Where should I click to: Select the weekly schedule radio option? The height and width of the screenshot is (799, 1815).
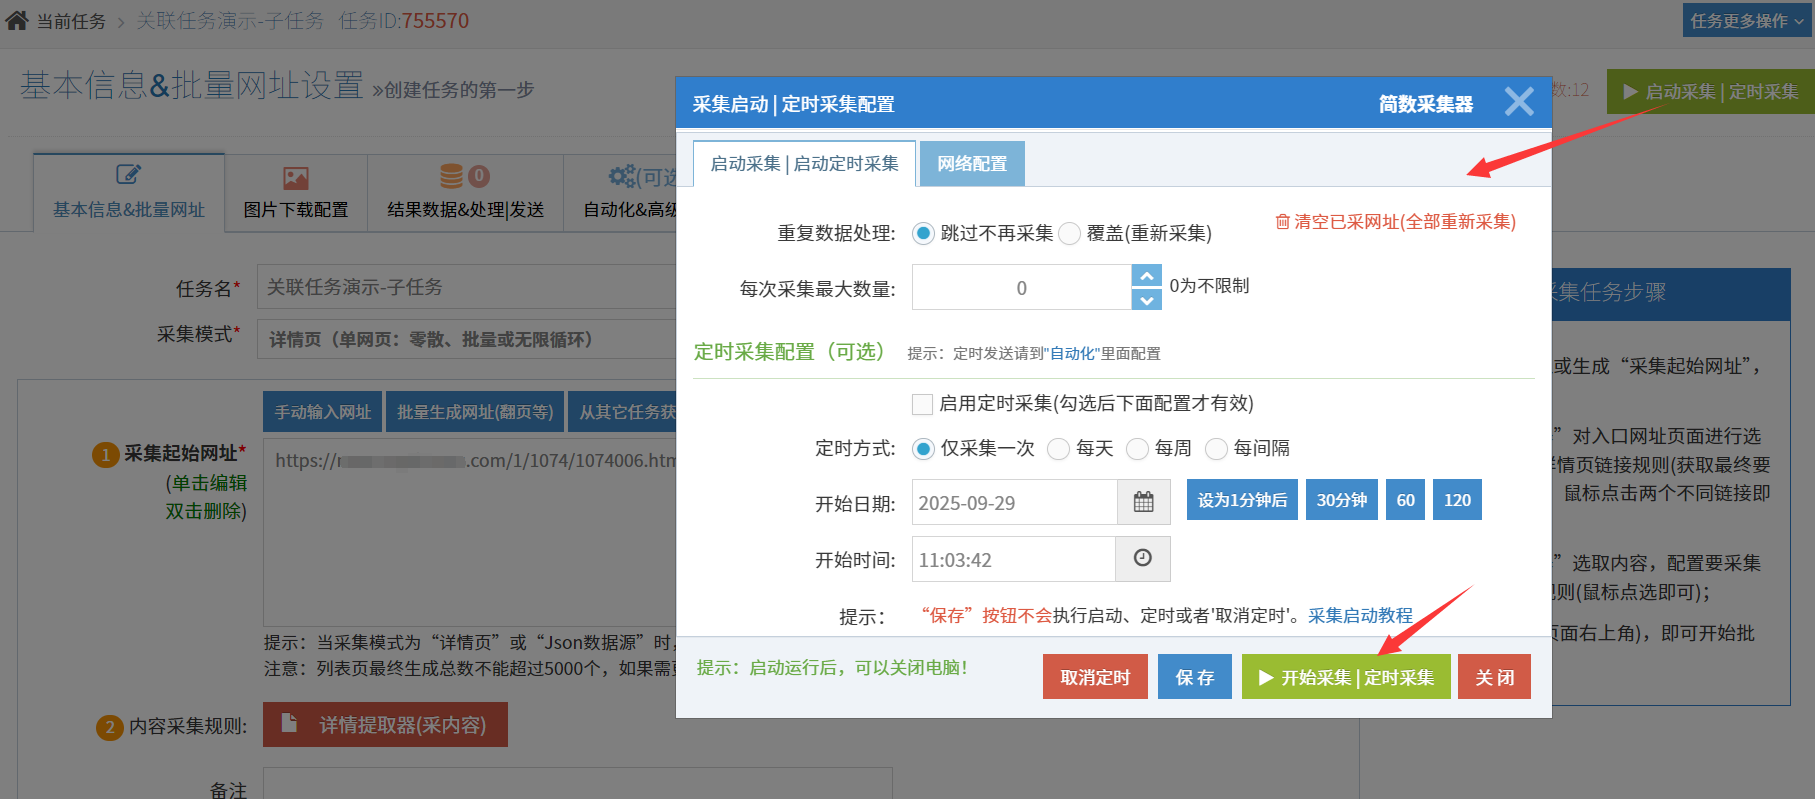click(1137, 449)
